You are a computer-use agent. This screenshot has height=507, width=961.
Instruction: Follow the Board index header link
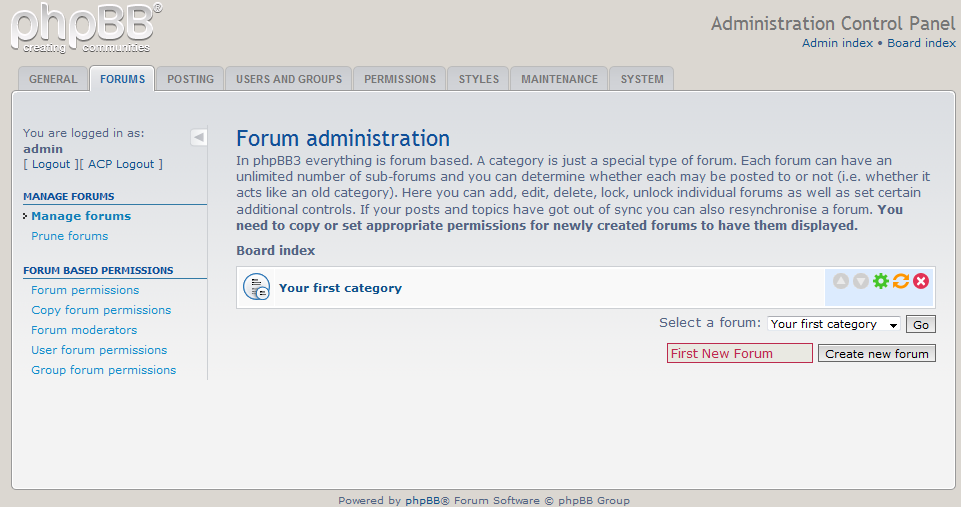pos(921,43)
